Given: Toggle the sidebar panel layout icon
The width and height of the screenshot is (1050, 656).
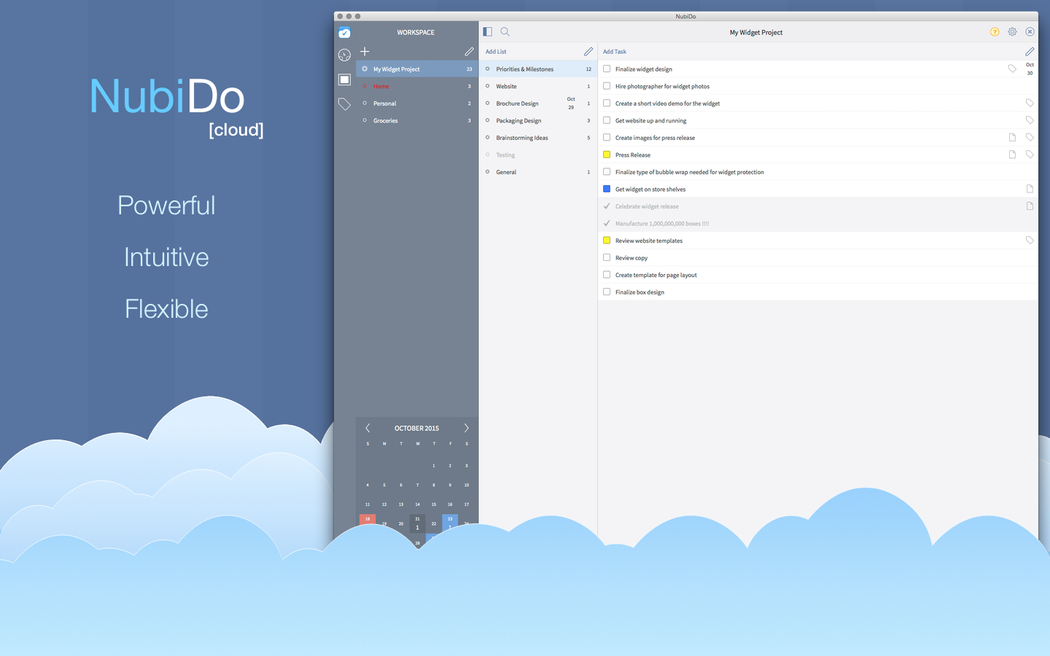Looking at the screenshot, I should click(x=488, y=32).
